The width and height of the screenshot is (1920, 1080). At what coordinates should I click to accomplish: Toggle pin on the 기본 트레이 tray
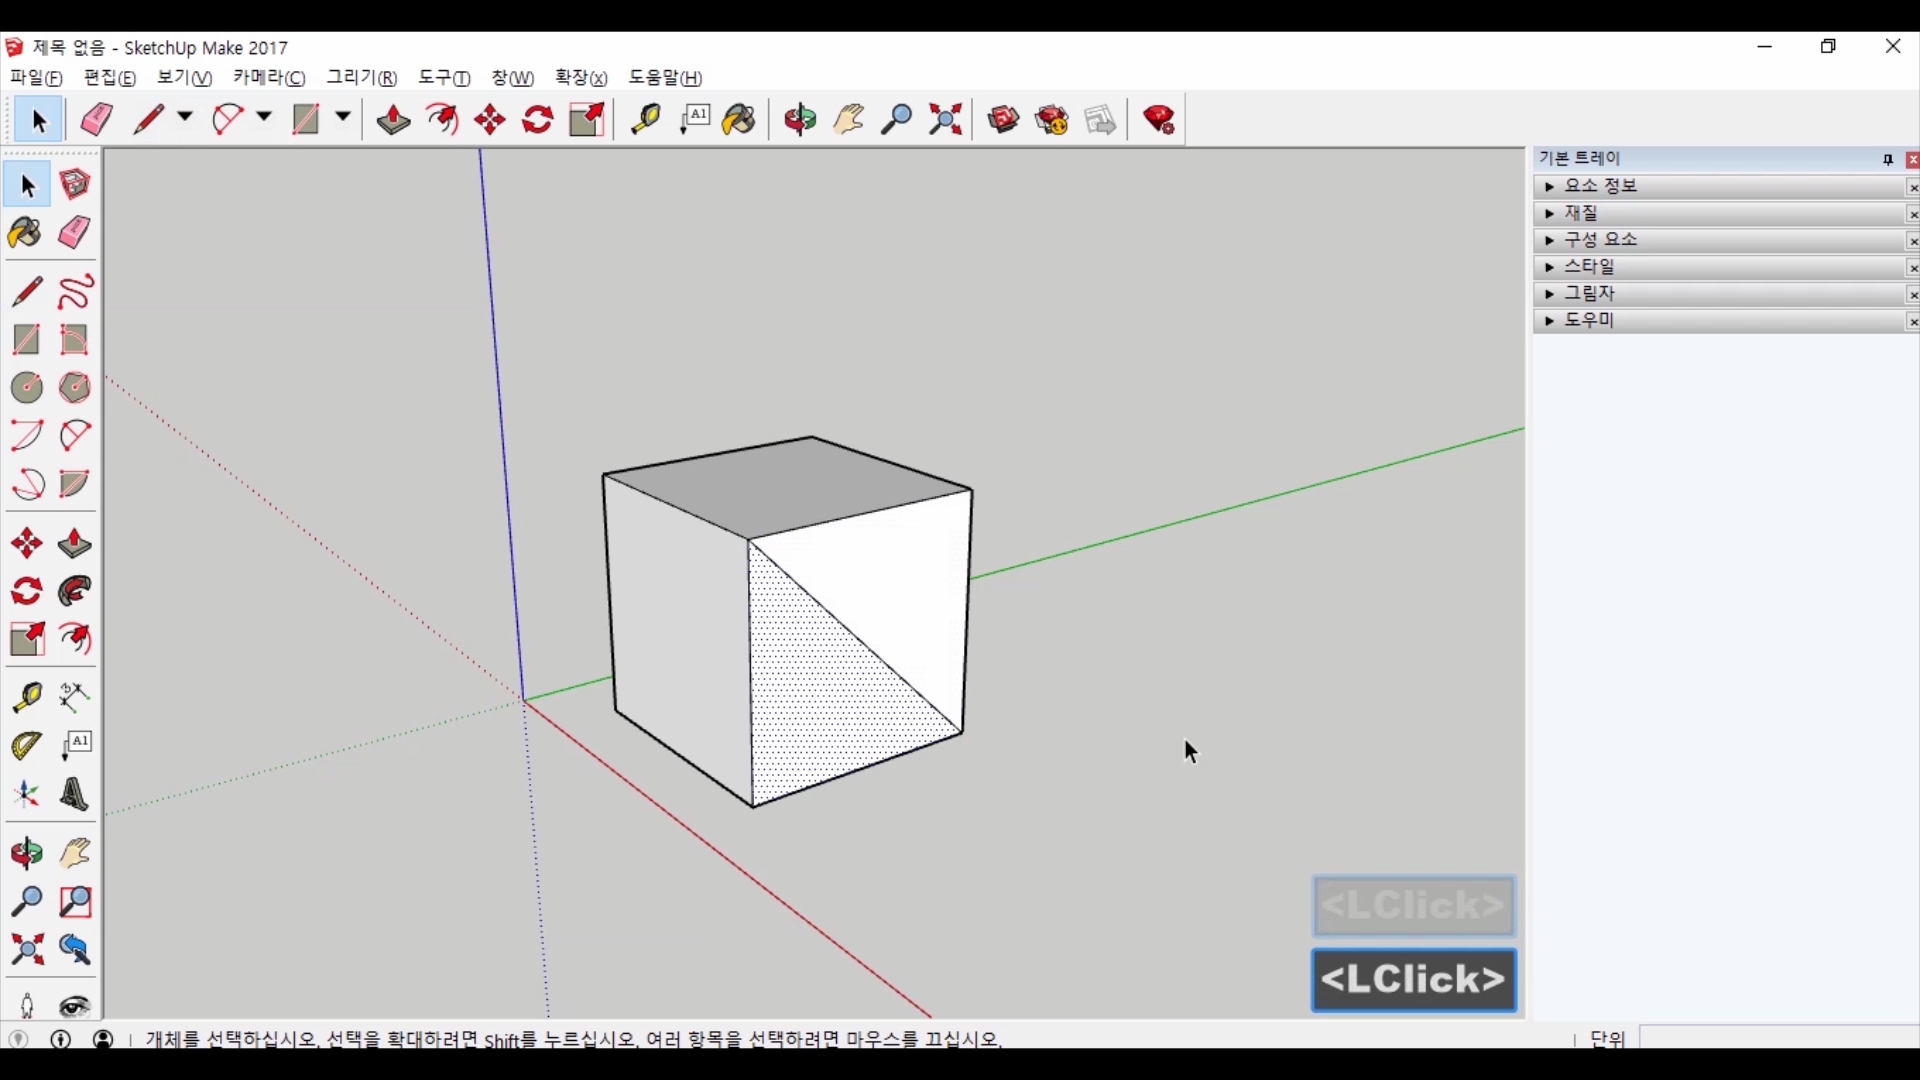coord(1887,160)
